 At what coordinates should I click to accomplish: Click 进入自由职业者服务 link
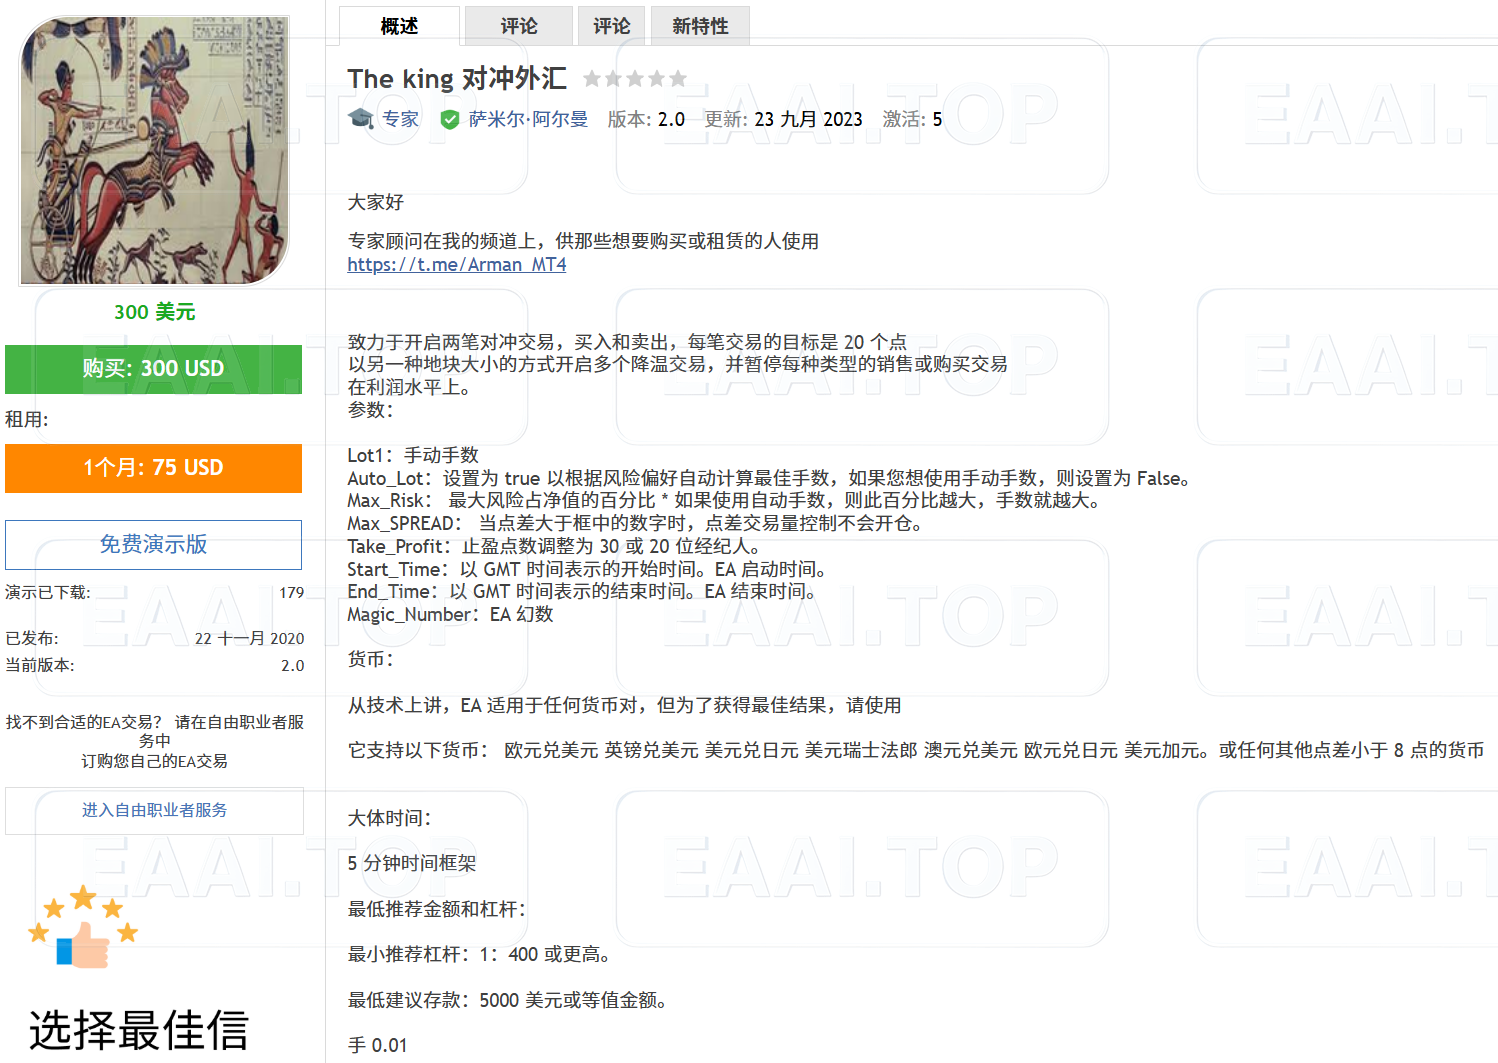(x=153, y=811)
